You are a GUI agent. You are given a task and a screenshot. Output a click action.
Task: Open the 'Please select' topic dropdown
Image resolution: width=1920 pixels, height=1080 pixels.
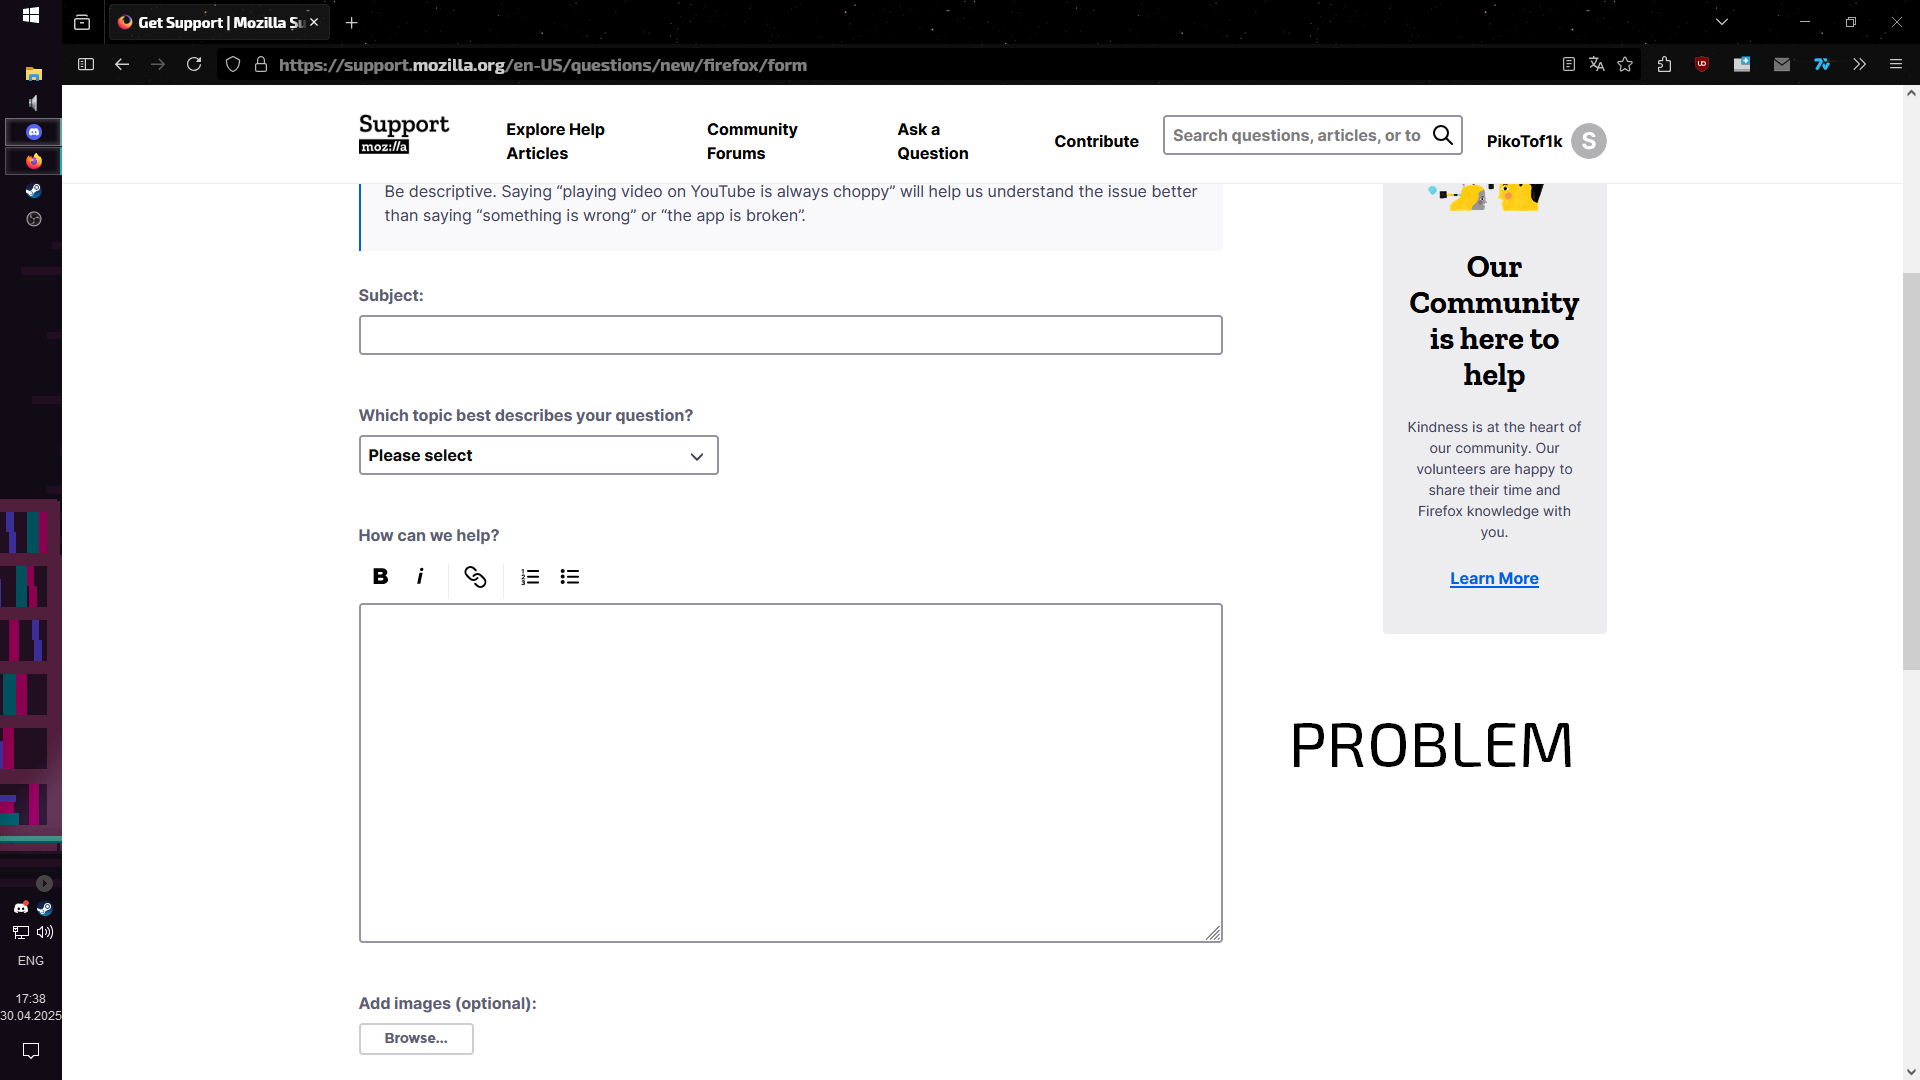point(538,455)
